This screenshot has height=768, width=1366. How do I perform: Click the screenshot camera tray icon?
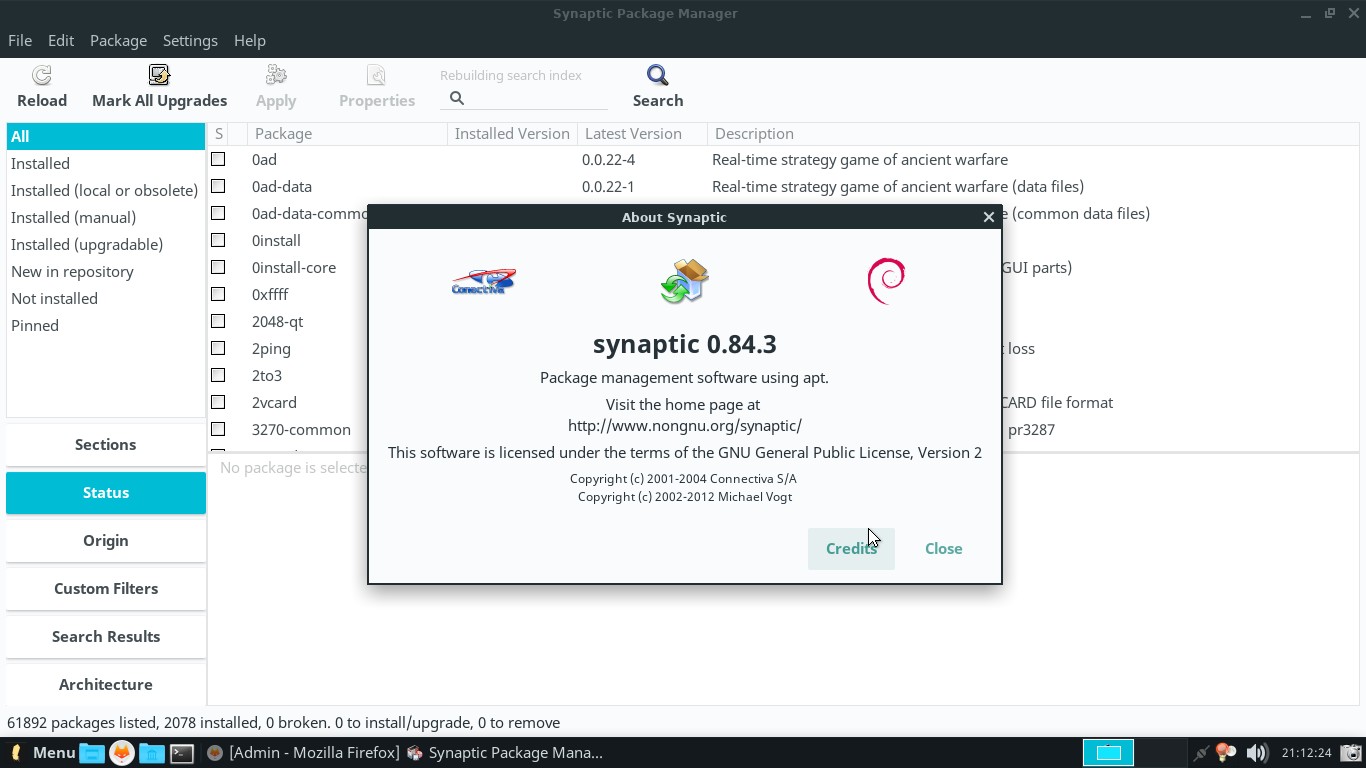click(x=1350, y=753)
